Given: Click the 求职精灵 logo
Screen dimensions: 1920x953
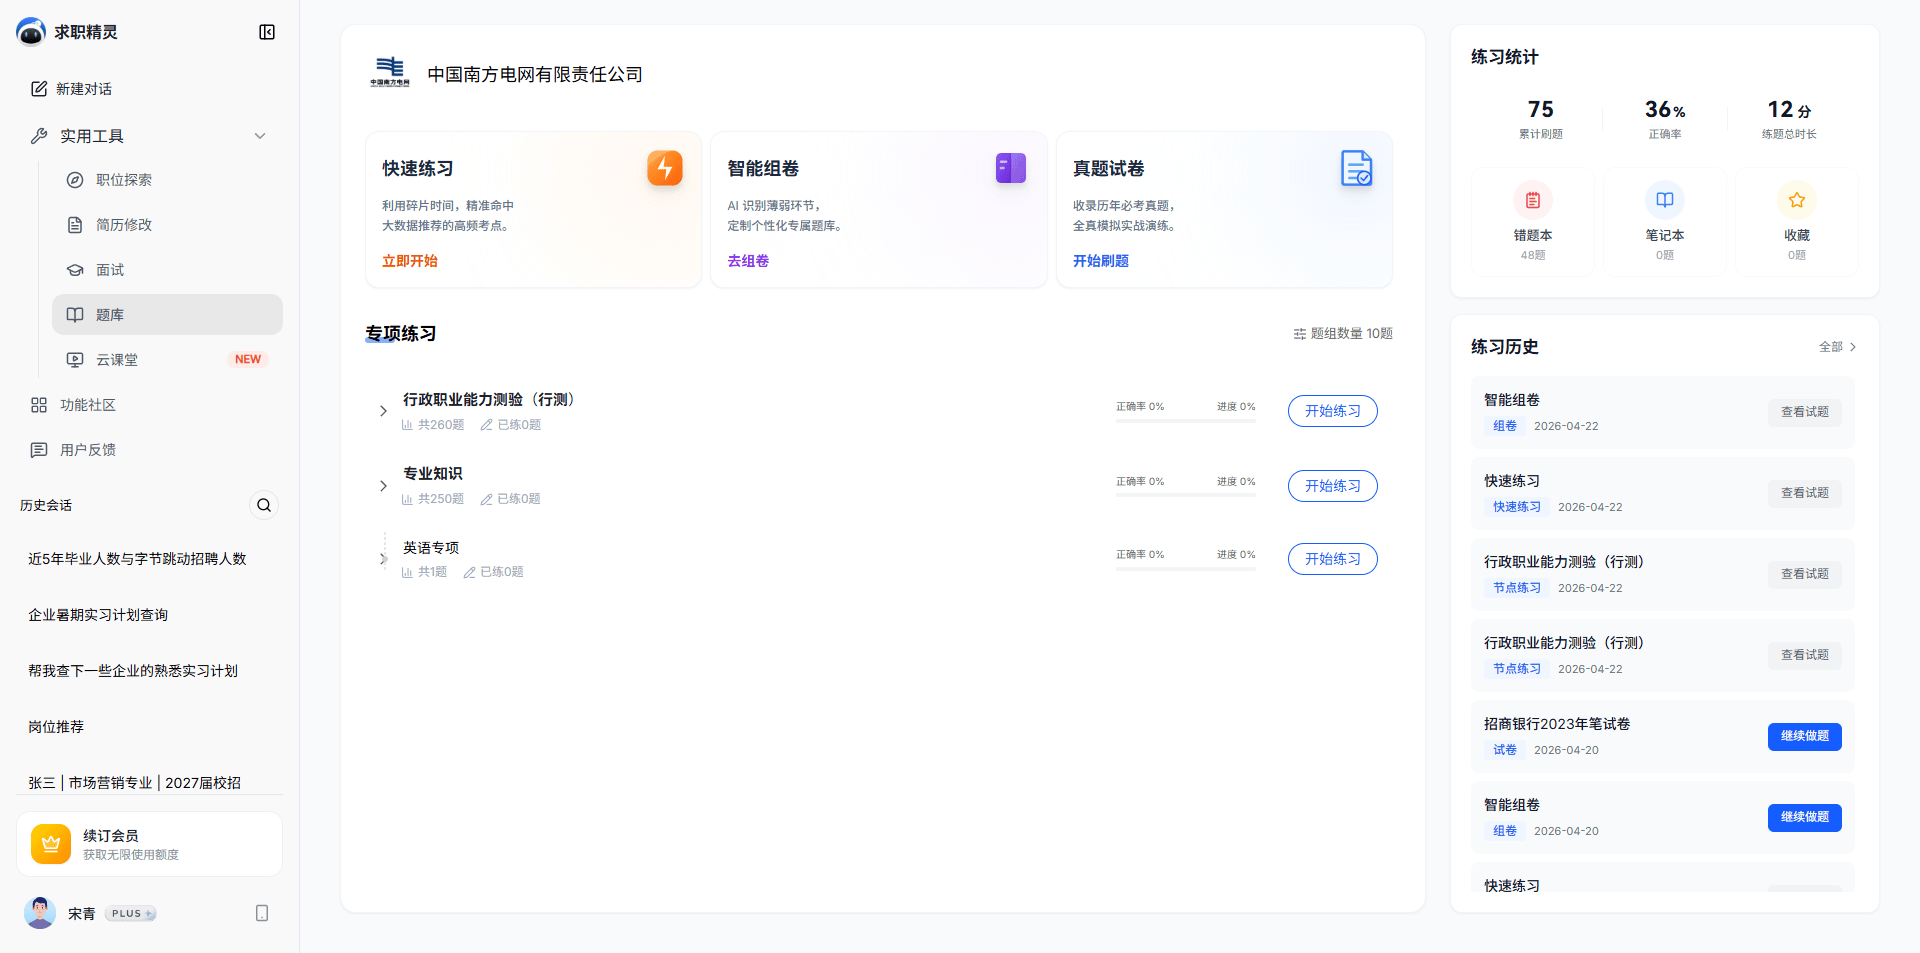Looking at the screenshot, I should [31, 32].
